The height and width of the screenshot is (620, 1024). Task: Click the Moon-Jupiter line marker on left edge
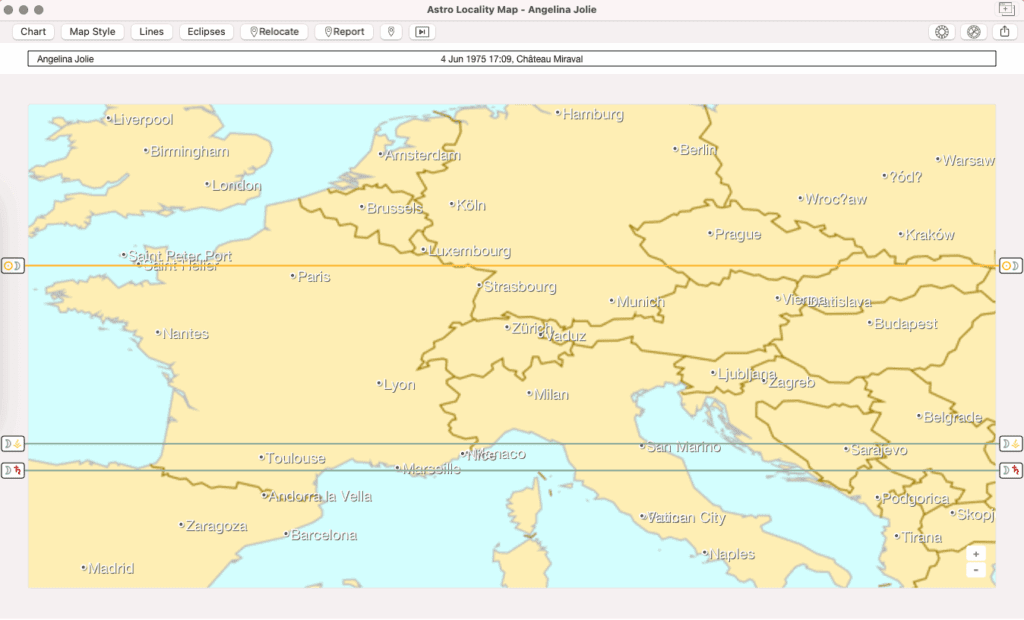(12, 444)
